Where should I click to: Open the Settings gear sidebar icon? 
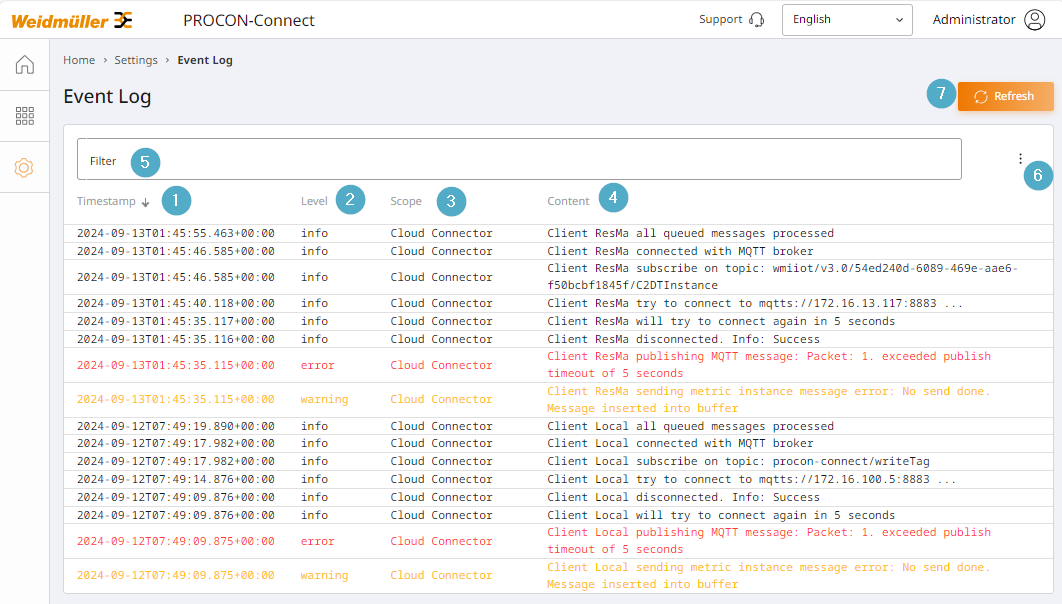pos(24,167)
